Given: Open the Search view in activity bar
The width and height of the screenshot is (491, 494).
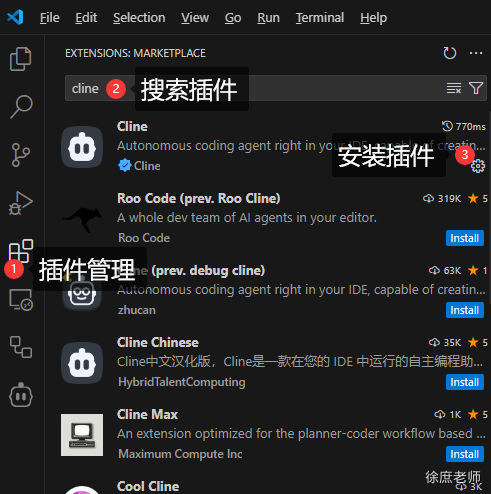Looking at the screenshot, I should click(21, 107).
